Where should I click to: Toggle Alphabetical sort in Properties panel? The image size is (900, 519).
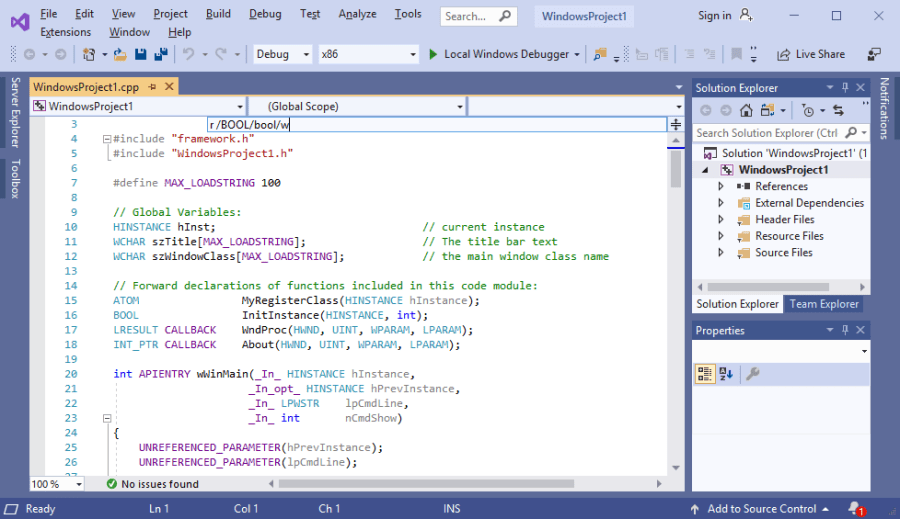pos(727,374)
